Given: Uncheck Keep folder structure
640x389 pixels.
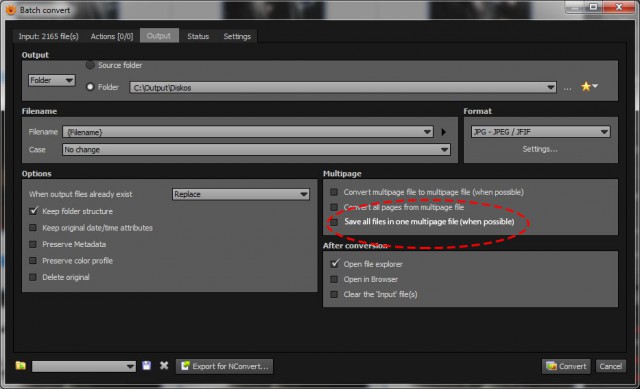Looking at the screenshot, I should click(x=33, y=211).
